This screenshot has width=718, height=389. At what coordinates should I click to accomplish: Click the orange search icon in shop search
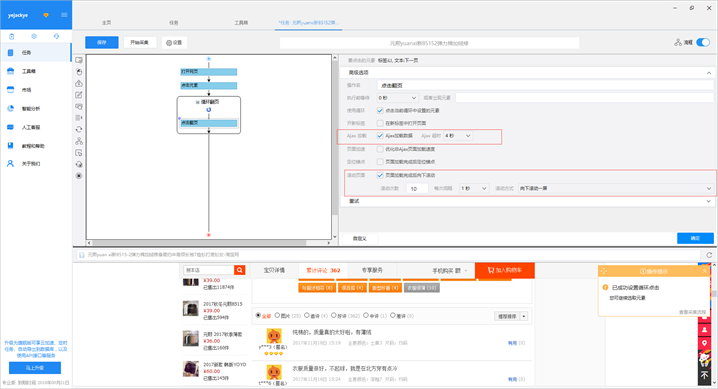239,270
